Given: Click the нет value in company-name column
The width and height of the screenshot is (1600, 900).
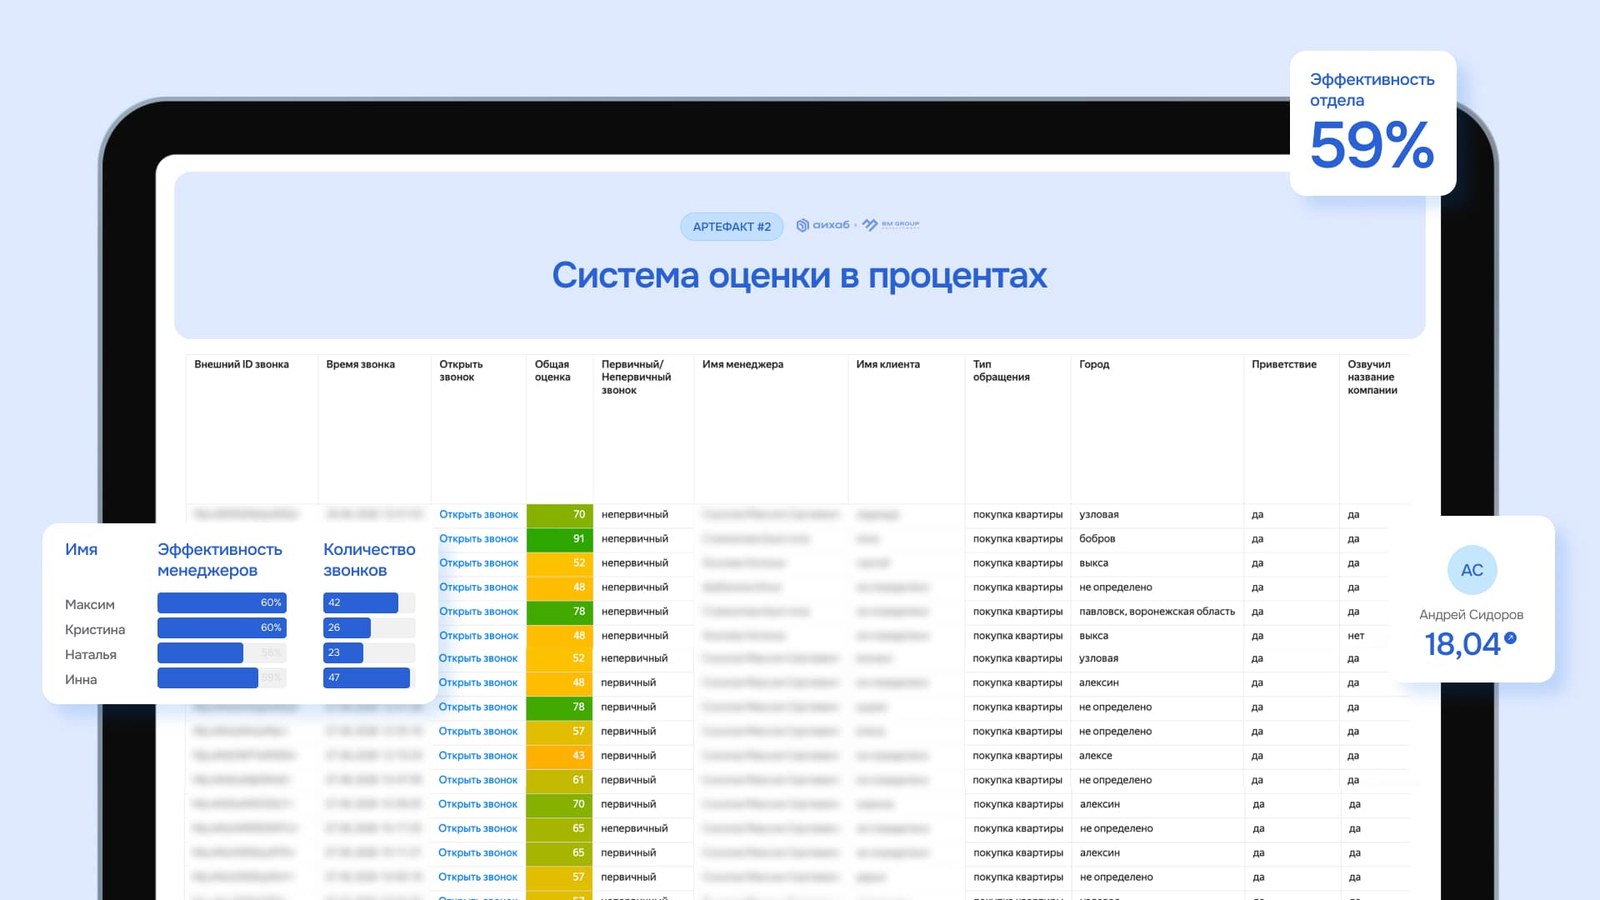Looking at the screenshot, I should tap(1355, 636).
